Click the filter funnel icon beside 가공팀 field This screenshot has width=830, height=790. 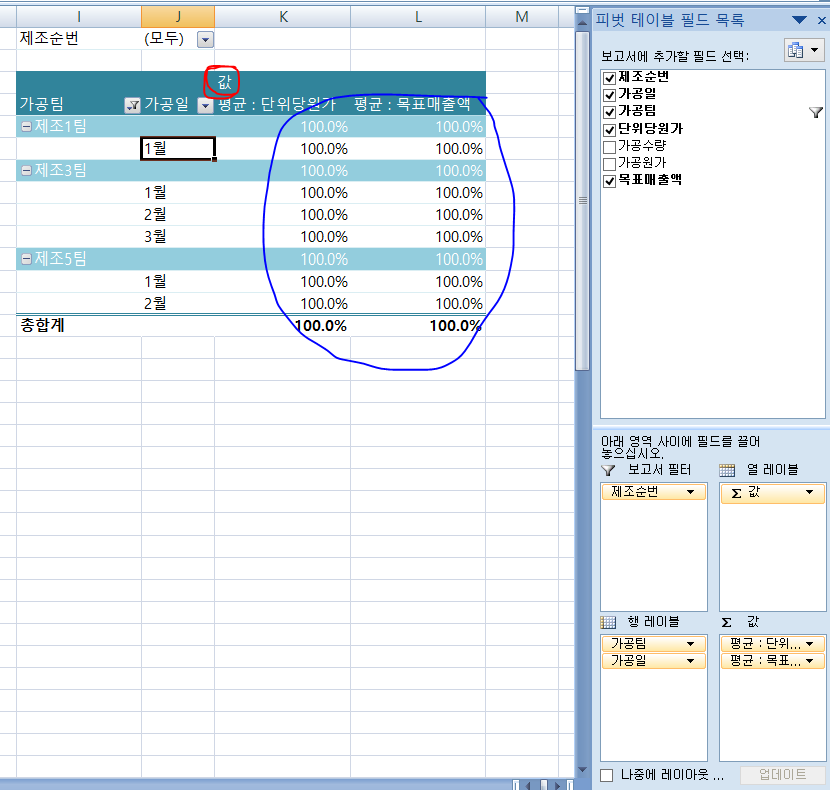point(816,113)
